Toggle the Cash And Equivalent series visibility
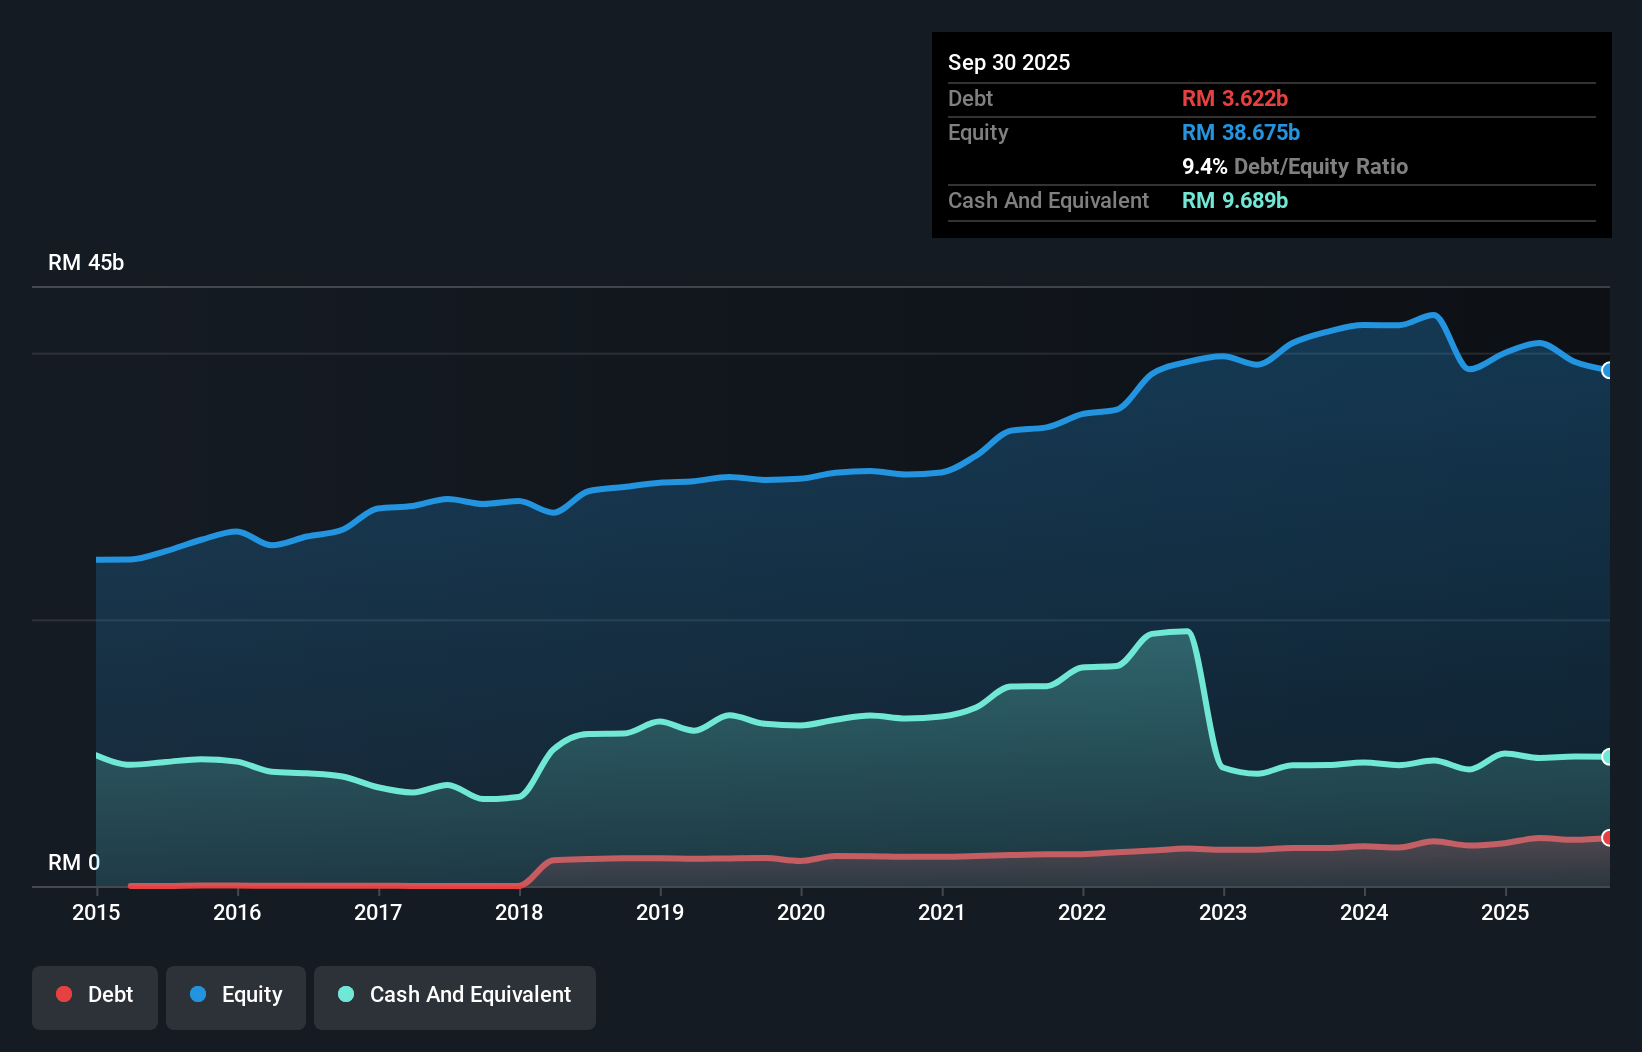 point(455,997)
